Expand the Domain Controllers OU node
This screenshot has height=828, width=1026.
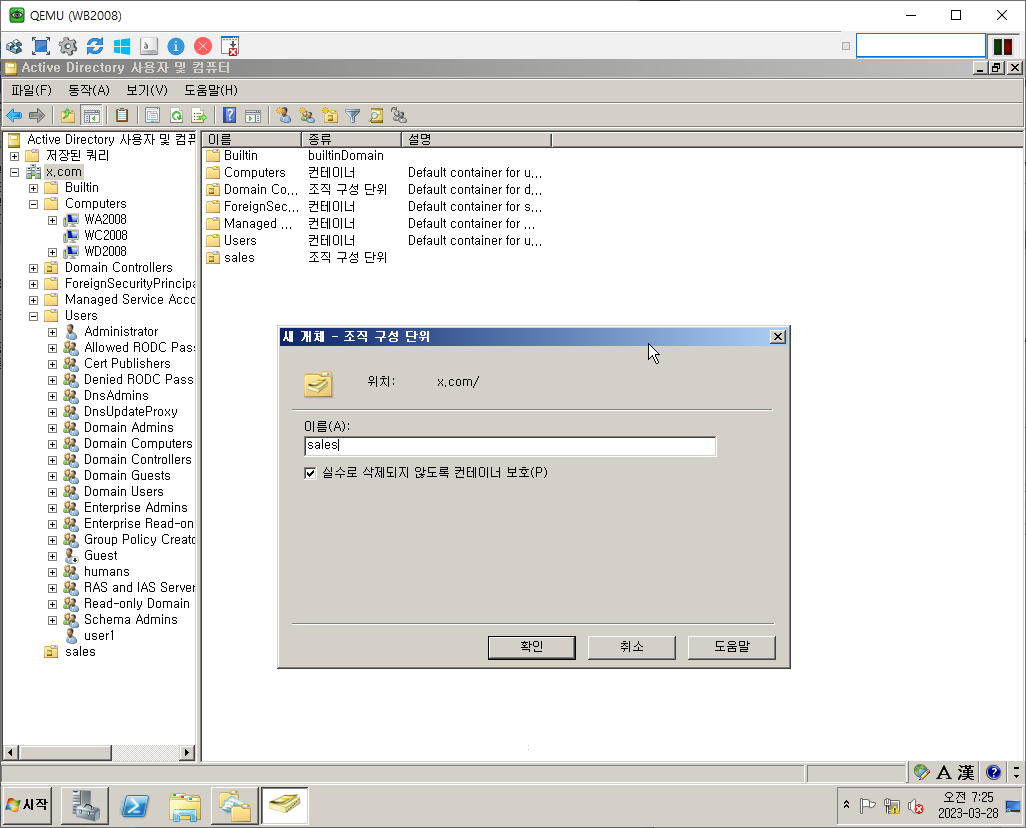[x=33, y=268]
